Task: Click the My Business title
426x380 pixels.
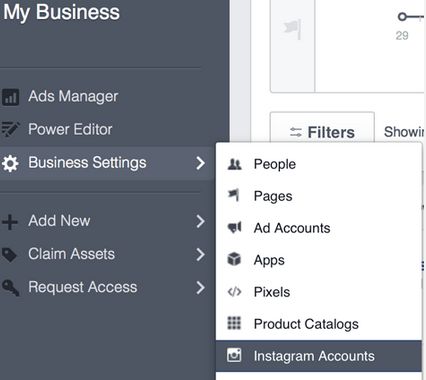Action: click(61, 13)
